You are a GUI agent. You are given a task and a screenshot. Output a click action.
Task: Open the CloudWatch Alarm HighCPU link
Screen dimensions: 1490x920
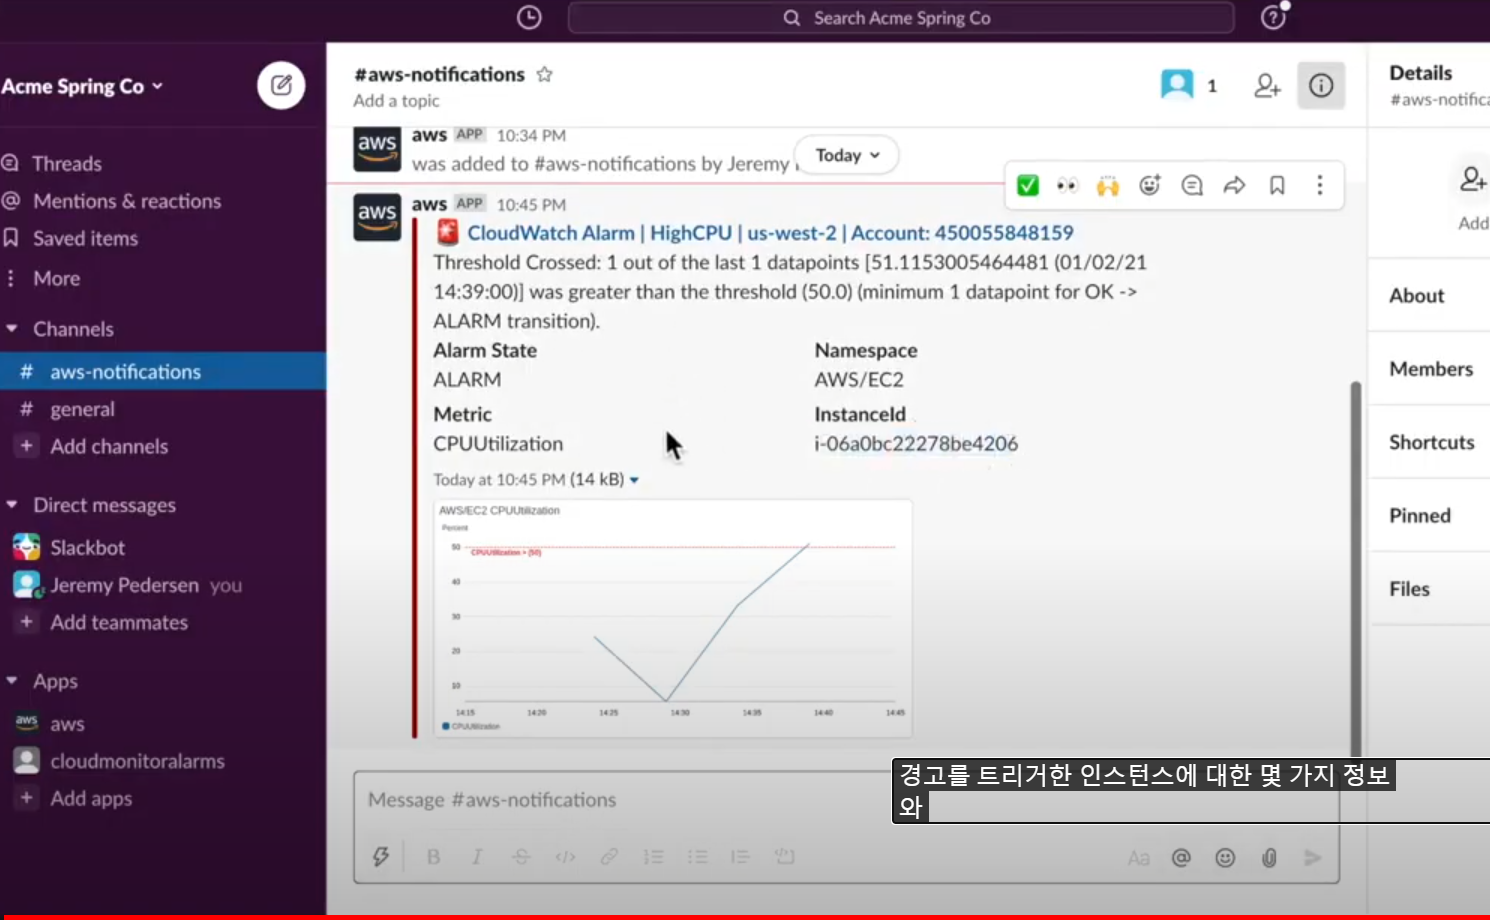pyautogui.click(x=770, y=233)
